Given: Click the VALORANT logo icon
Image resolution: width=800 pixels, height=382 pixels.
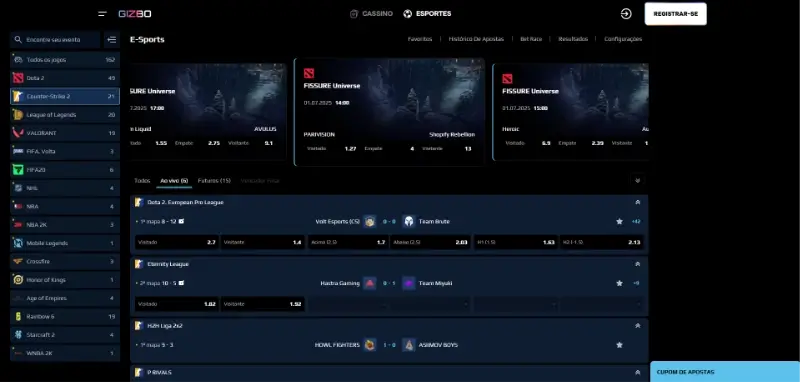Looking at the screenshot, I should [x=18, y=133].
